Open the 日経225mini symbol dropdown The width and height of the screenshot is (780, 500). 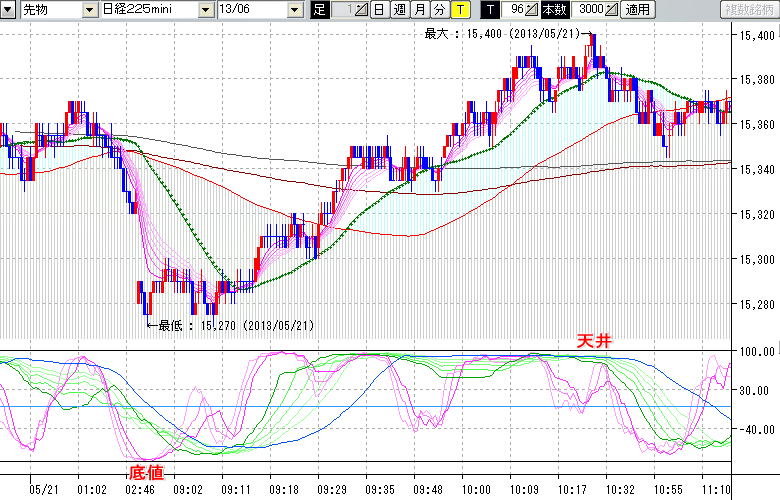coord(205,10)
